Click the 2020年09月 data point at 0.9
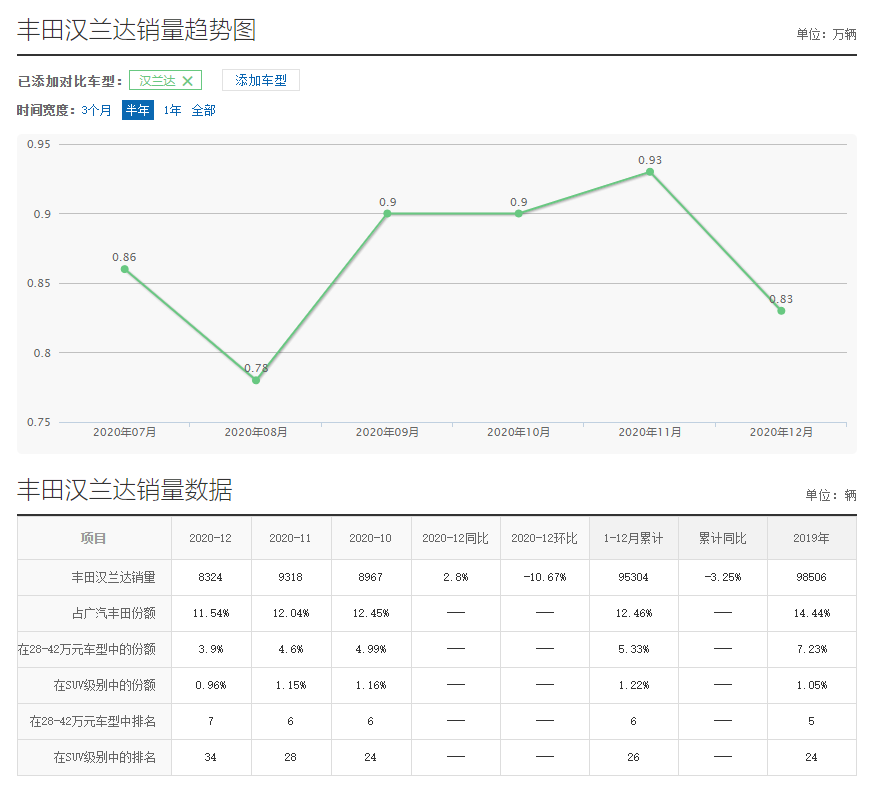The height and width of the screenshot is (789, 880). pyautogui.click(x=387, y=213)
